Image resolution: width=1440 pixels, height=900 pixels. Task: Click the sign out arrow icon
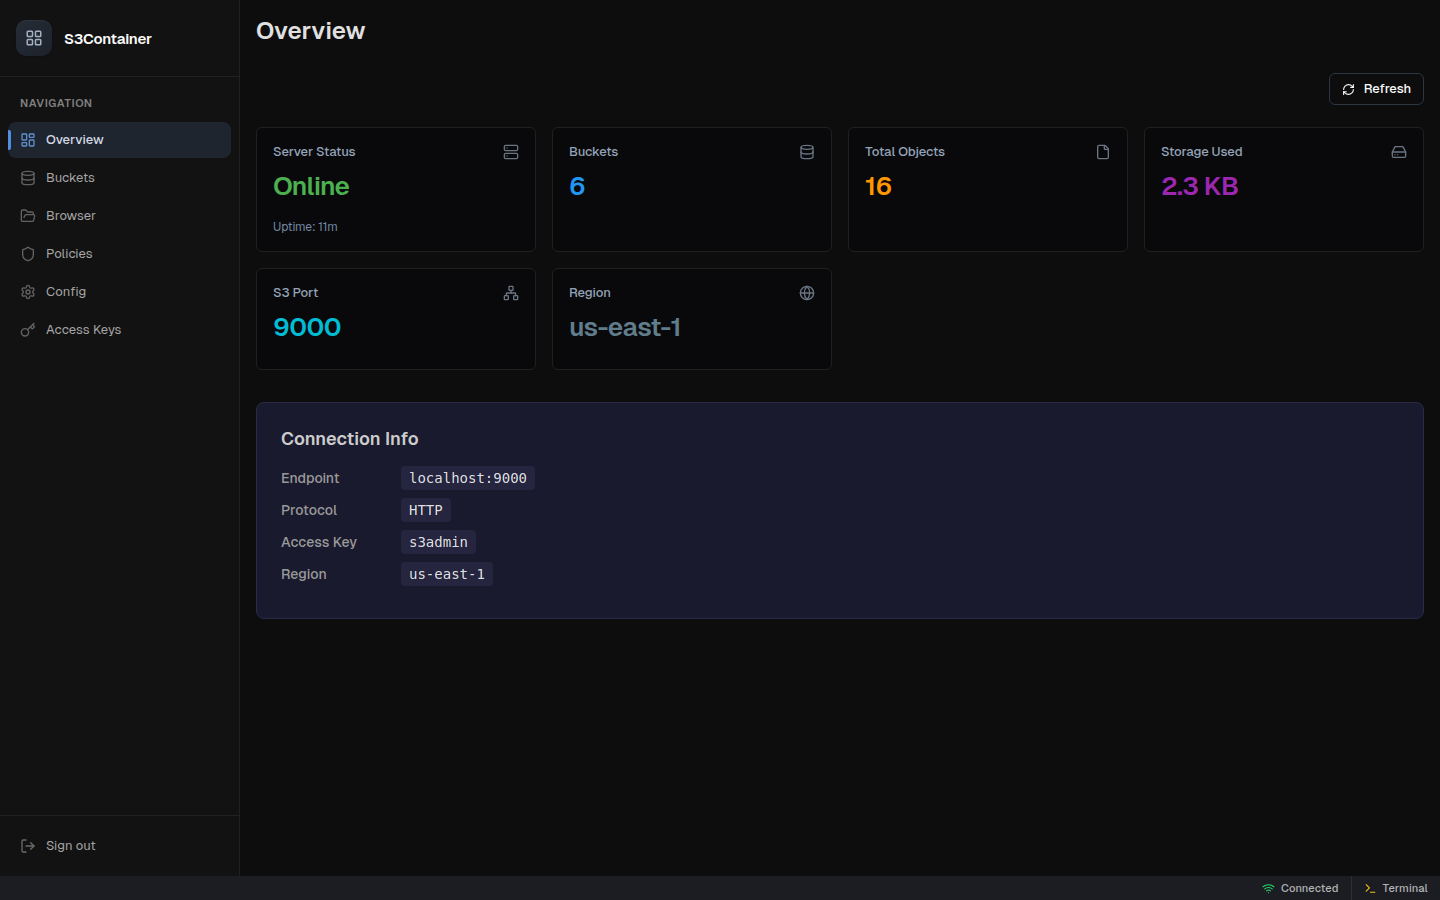(27, 845)
